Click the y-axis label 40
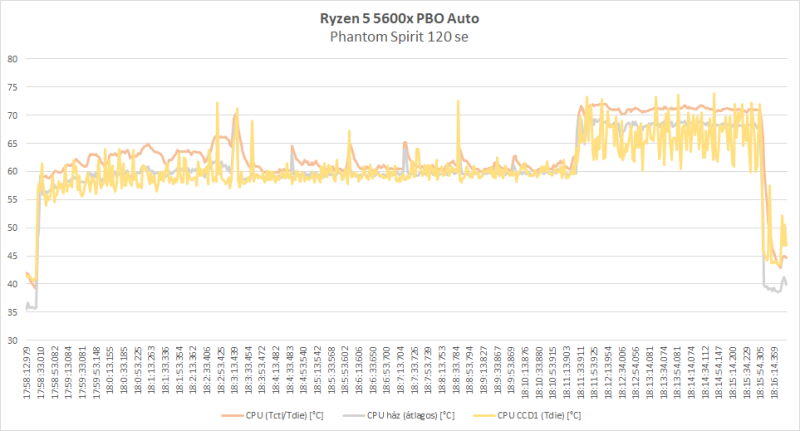This screenshot has height=431, width=800. click(x=12, y=284)
